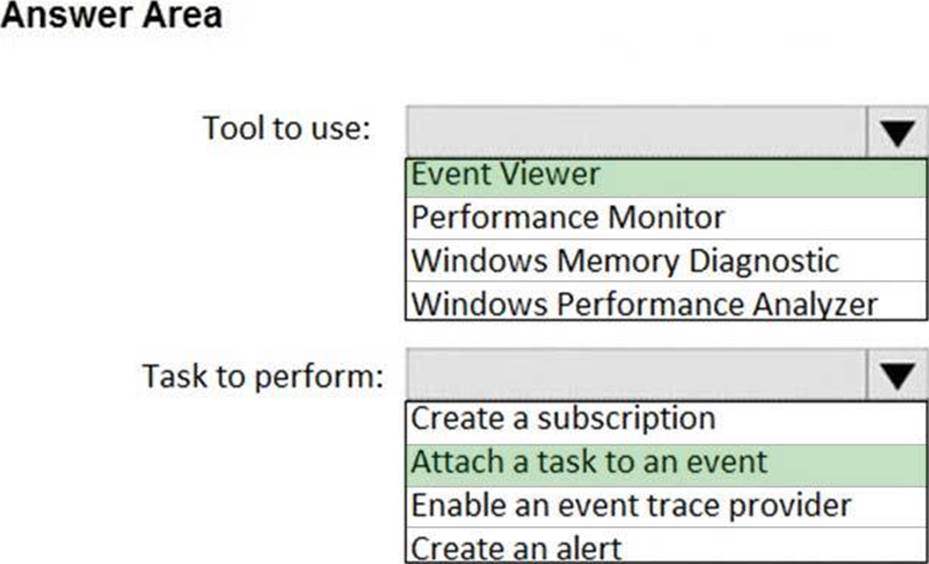Expand the Task to perform dropdown arrow

pos(898,375)
